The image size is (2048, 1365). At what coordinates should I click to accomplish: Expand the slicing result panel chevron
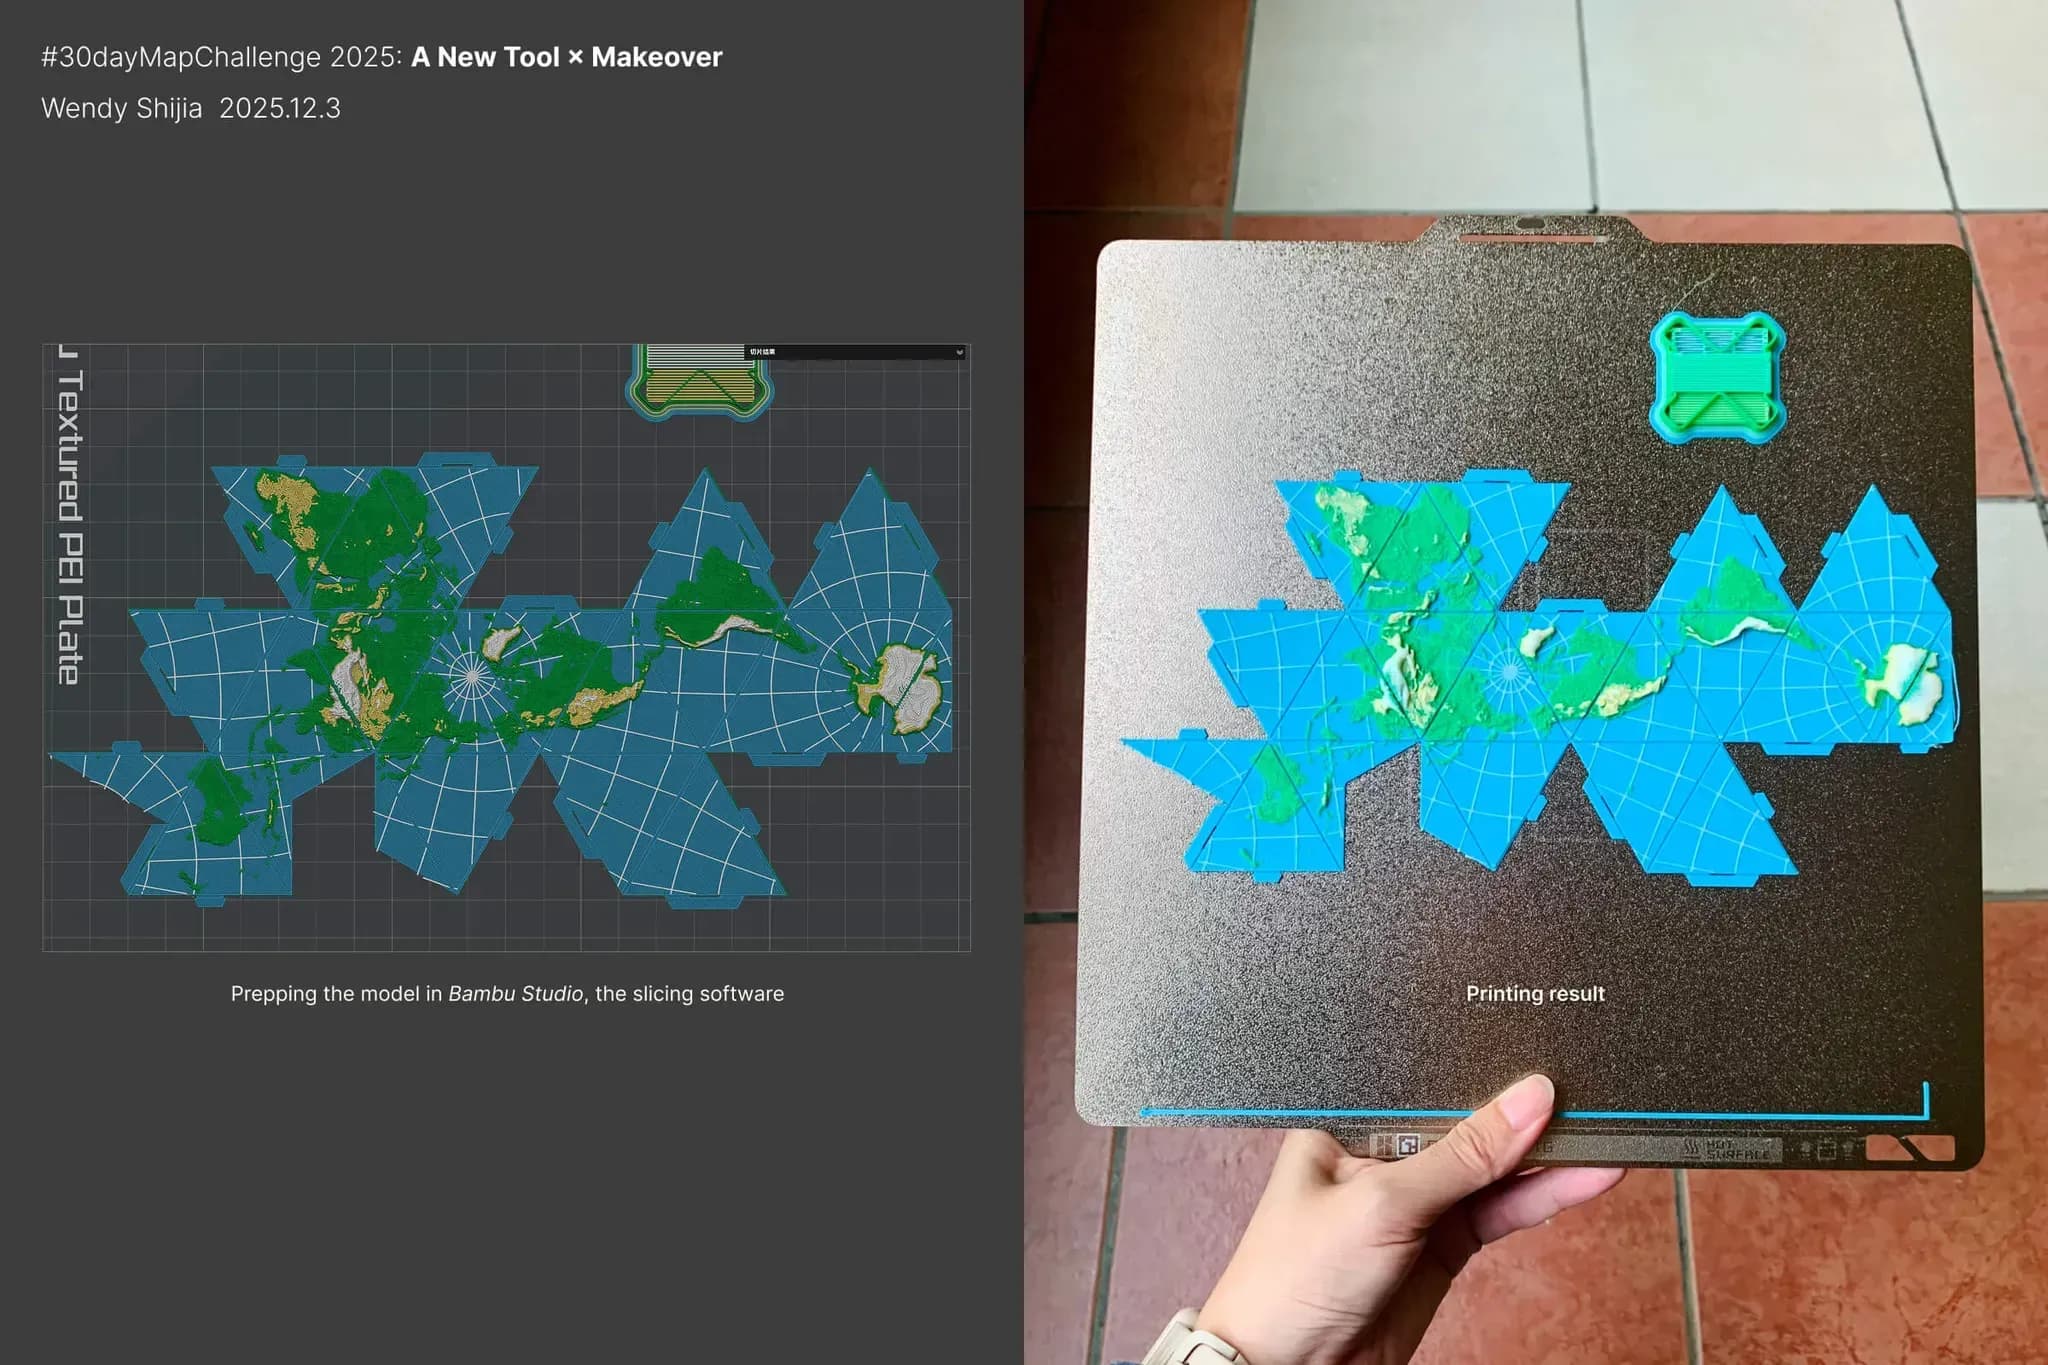[x=959, y=352]
